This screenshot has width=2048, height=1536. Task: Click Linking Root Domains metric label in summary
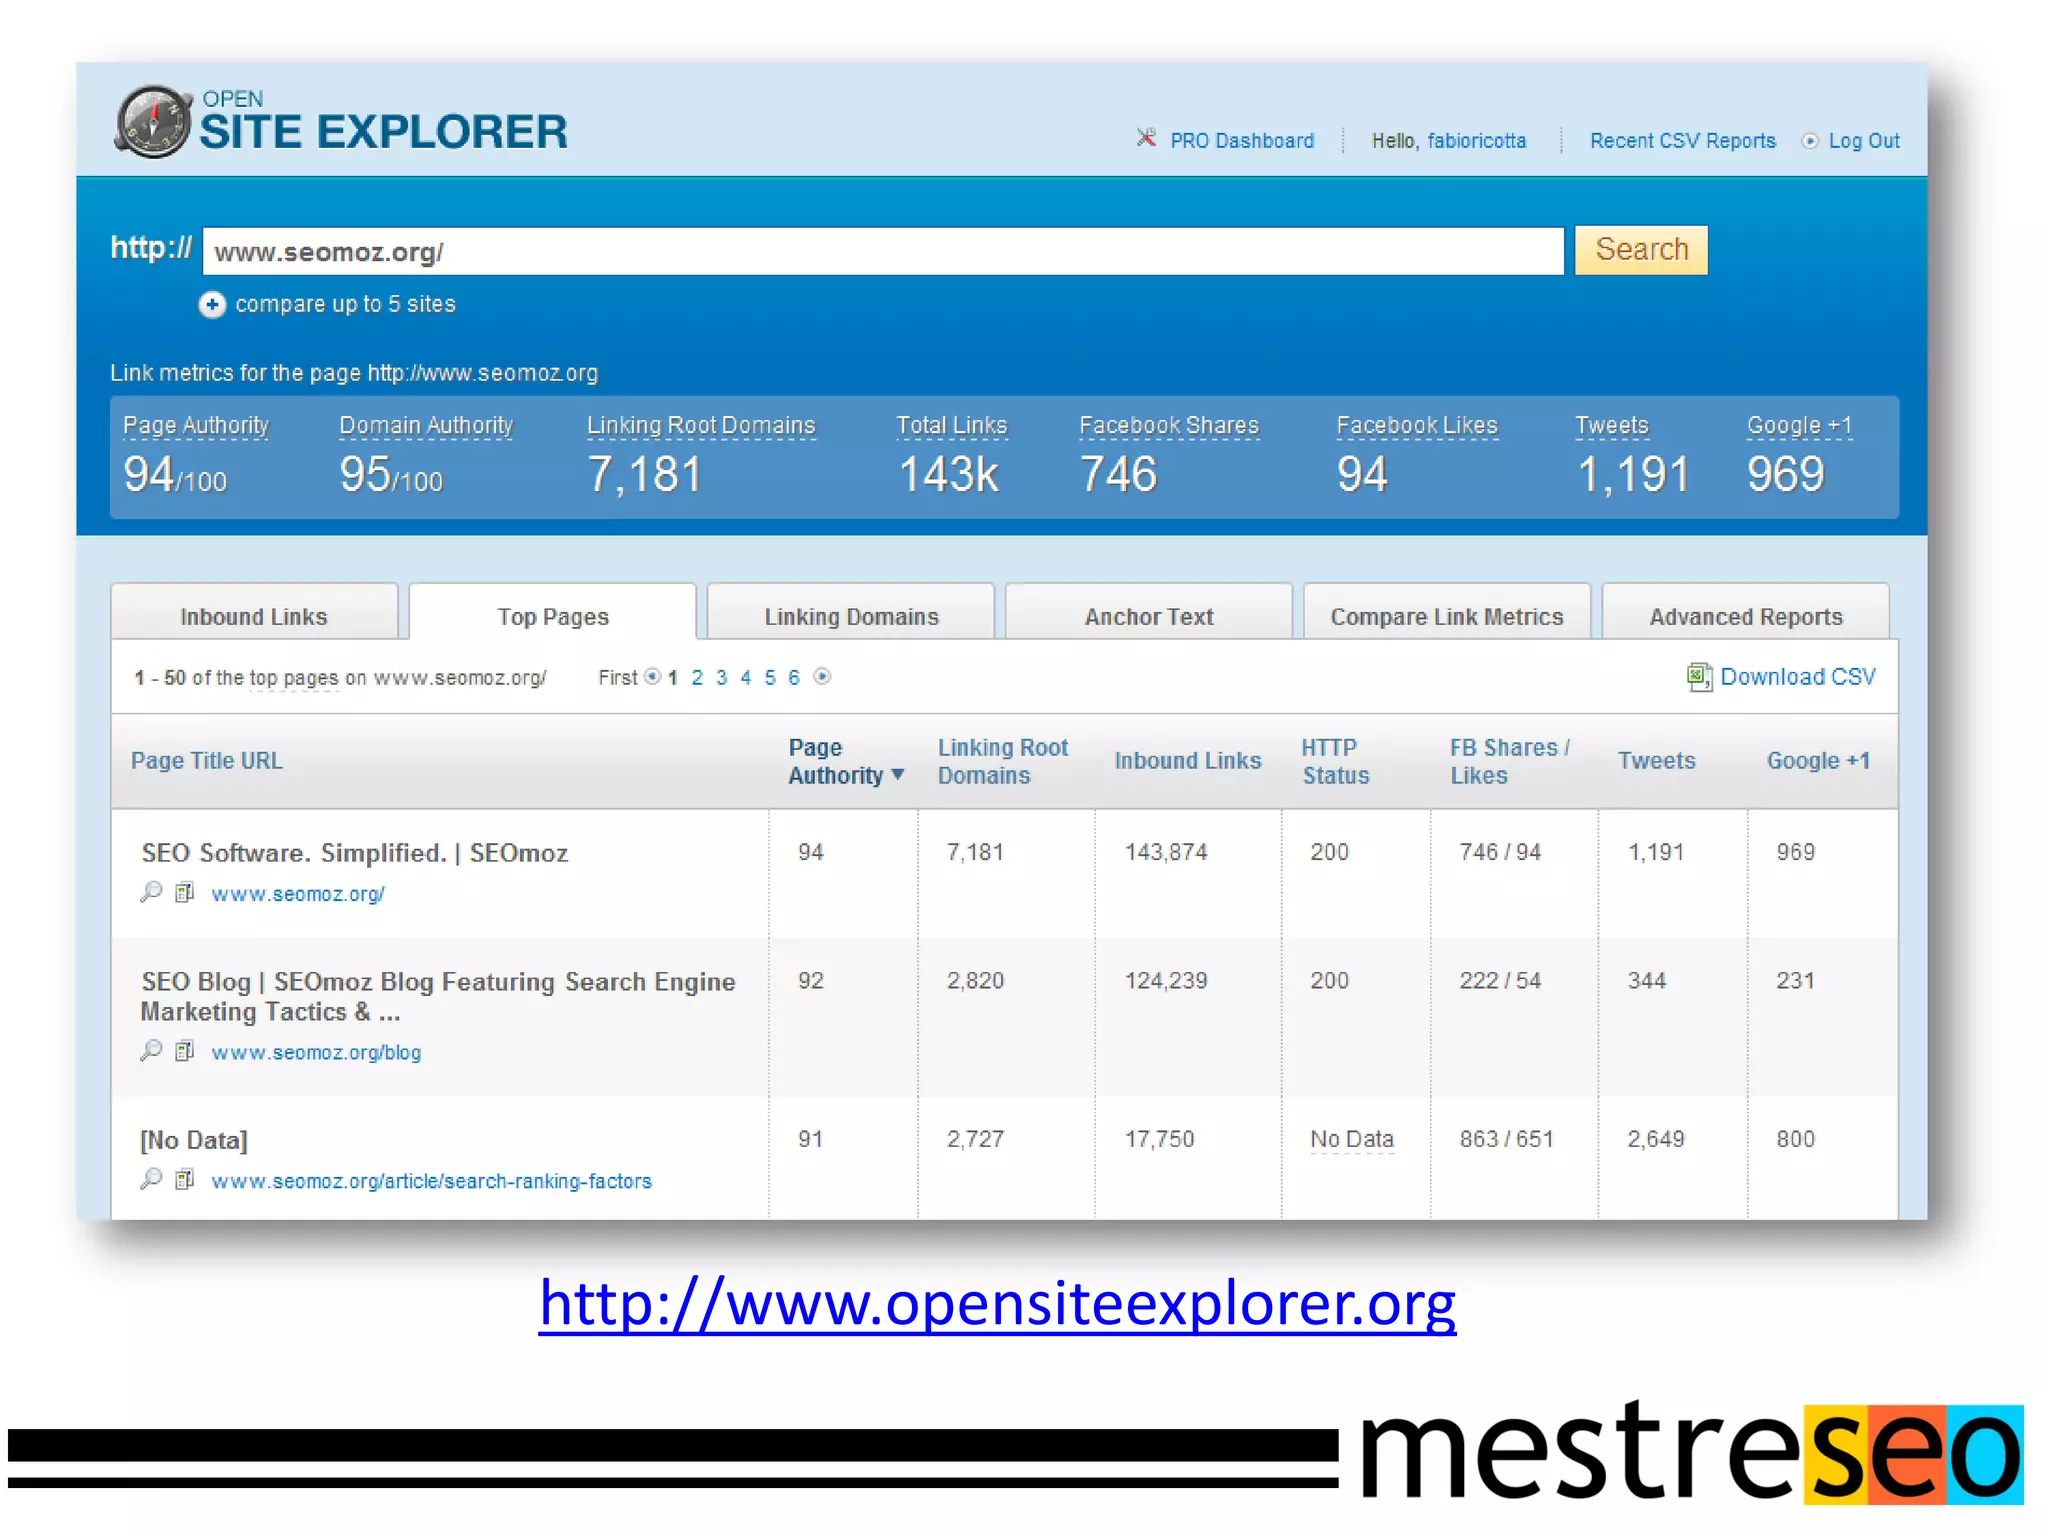pyautogui.click(x=701, y=426)
